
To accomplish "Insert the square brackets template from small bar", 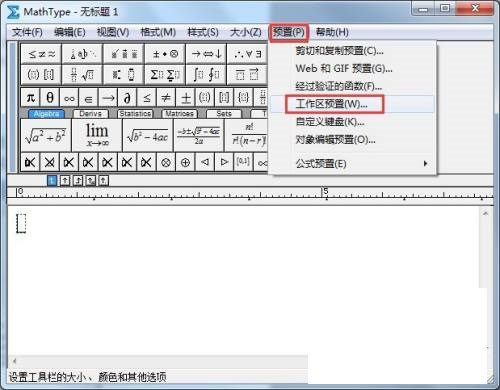I will (224, 97).
